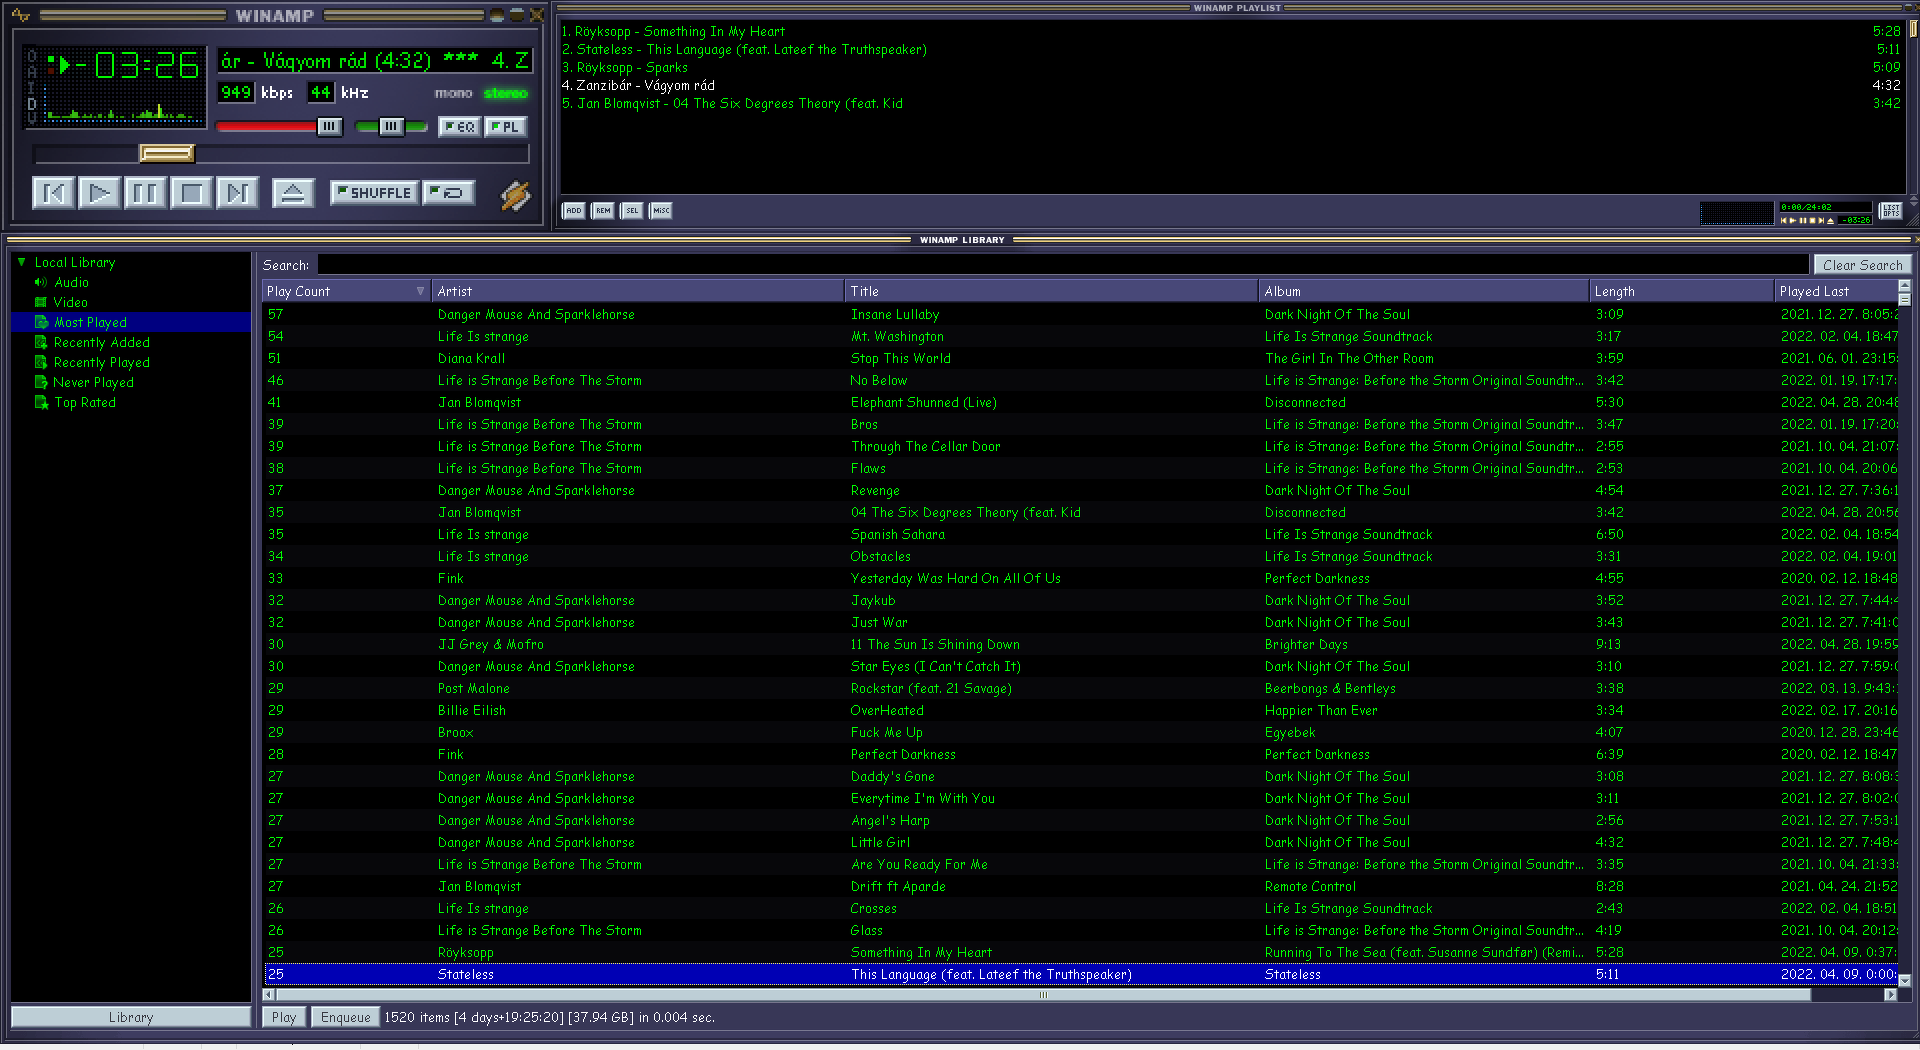Click the library vertical scrollbar up arrow
Viewport: 1920px width, 1050px height.
point(1904,286)
